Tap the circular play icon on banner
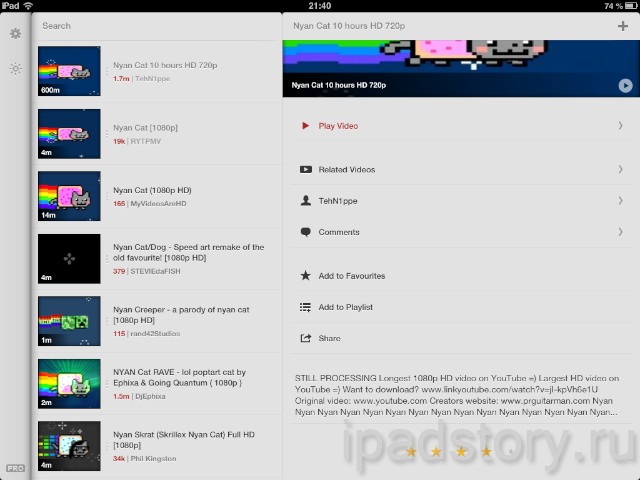 click(x=625, y=85)
